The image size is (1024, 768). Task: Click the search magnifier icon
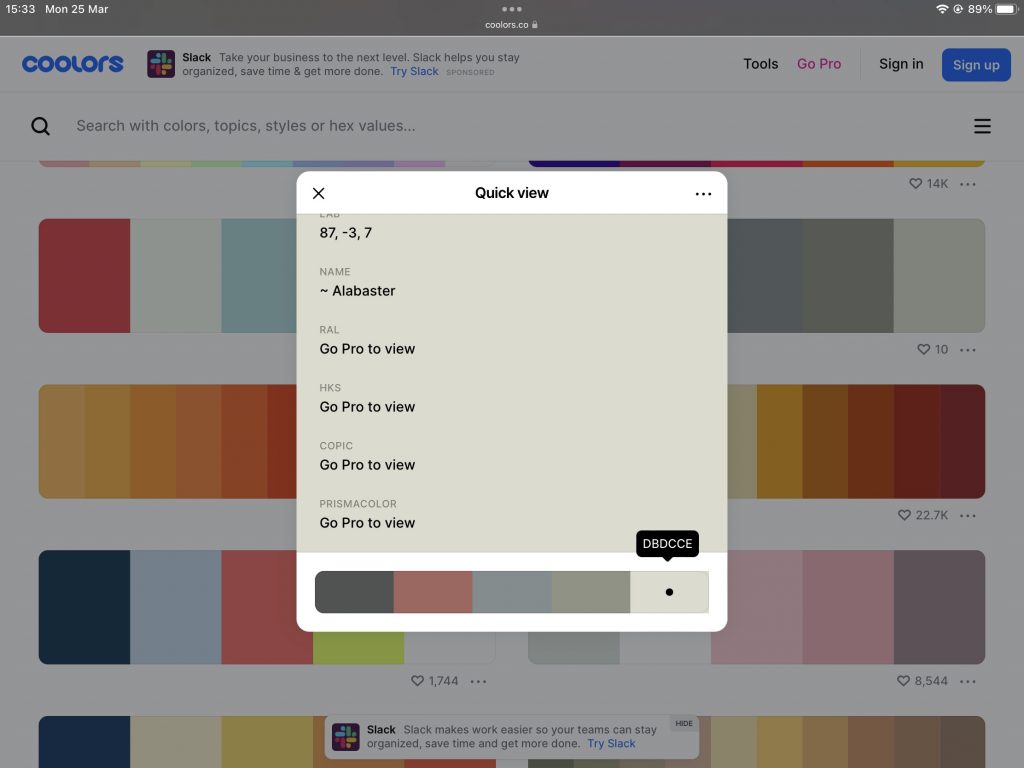click(x=40, y=126)
